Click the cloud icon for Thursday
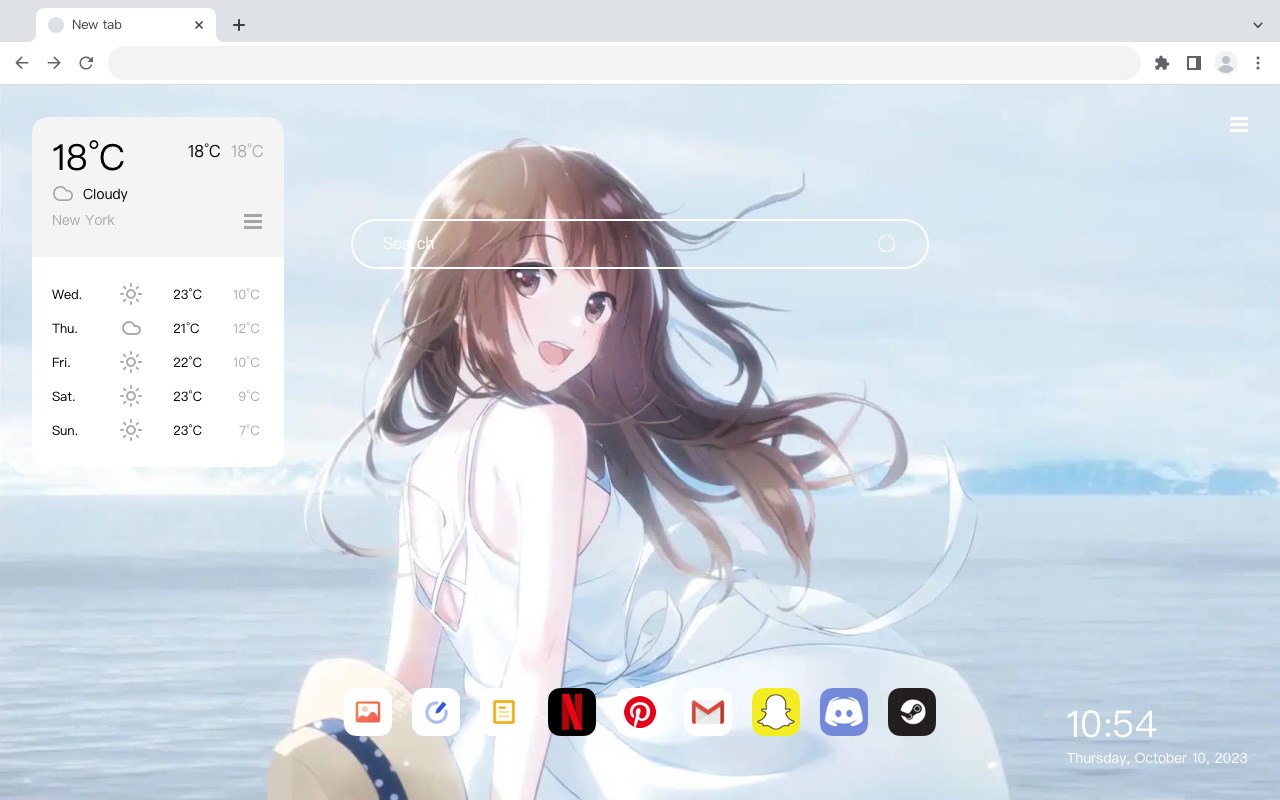The width and height of the screenshot is (1280, 800). [x=131, y=328]
